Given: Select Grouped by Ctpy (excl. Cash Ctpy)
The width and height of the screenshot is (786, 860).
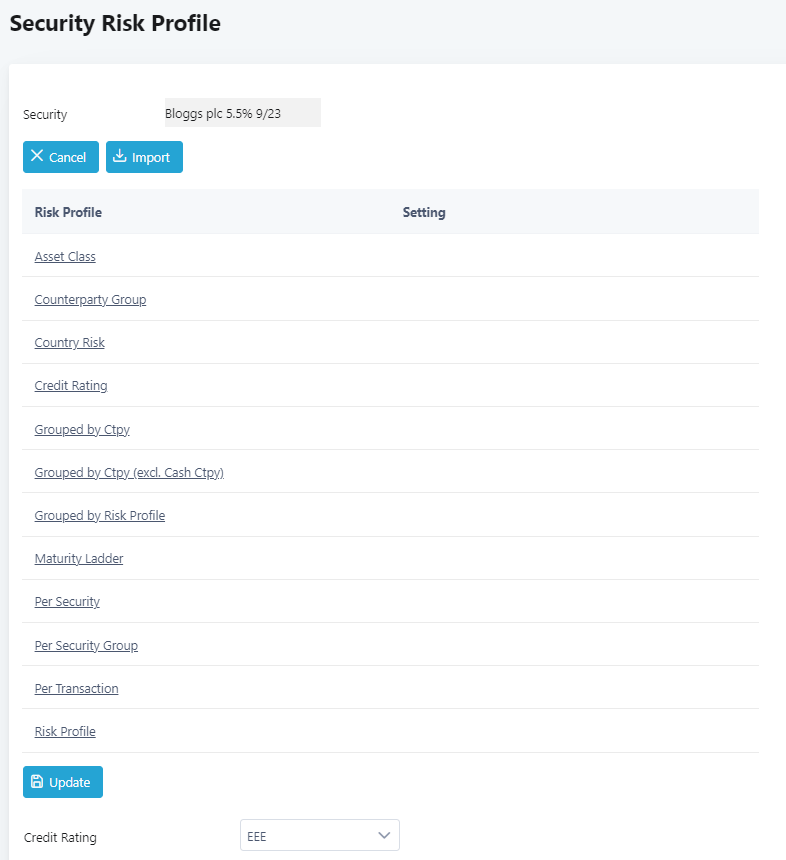Looking at the screenshot, I should [x=129, y=473].
